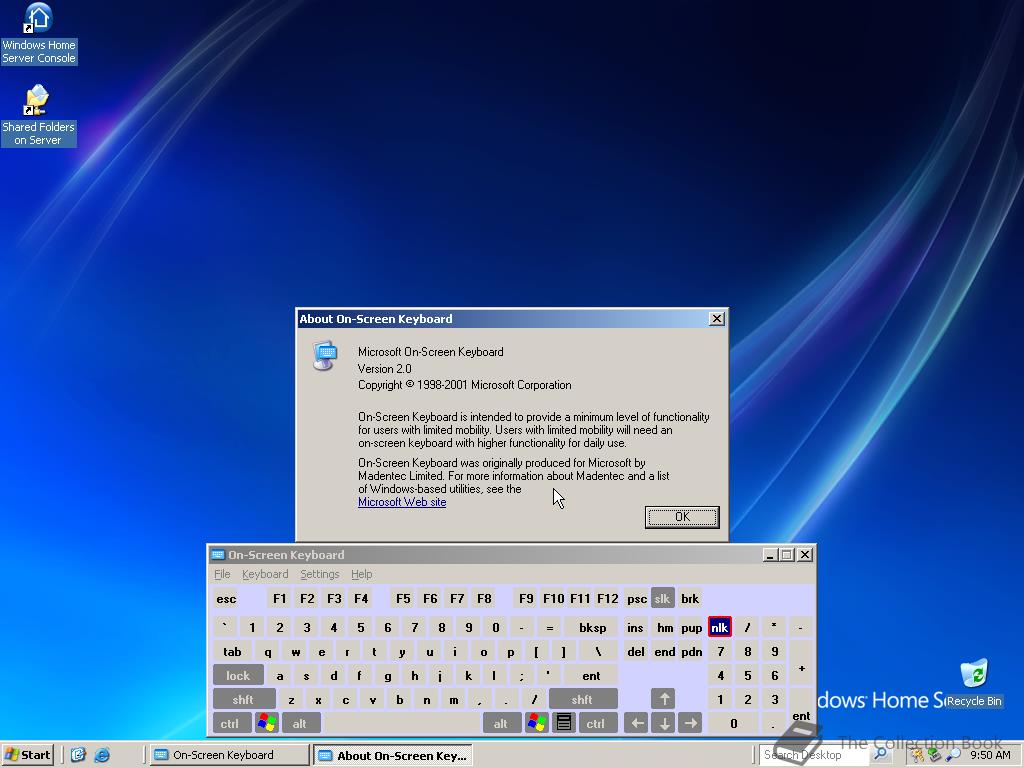The image size is (1024, 768).
Task: Click OK in About dialog
Action: [x=682, y=517]
